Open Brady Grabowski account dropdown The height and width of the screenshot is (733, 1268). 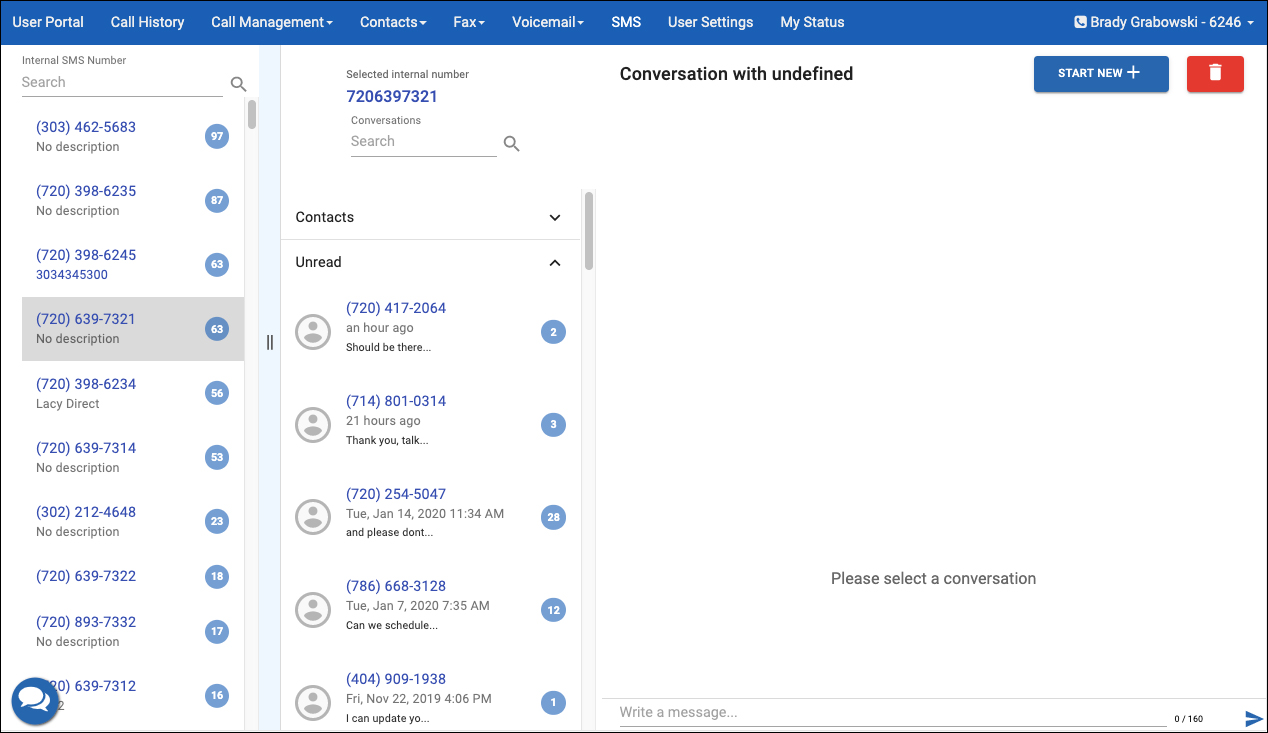tap(1163, 22)
